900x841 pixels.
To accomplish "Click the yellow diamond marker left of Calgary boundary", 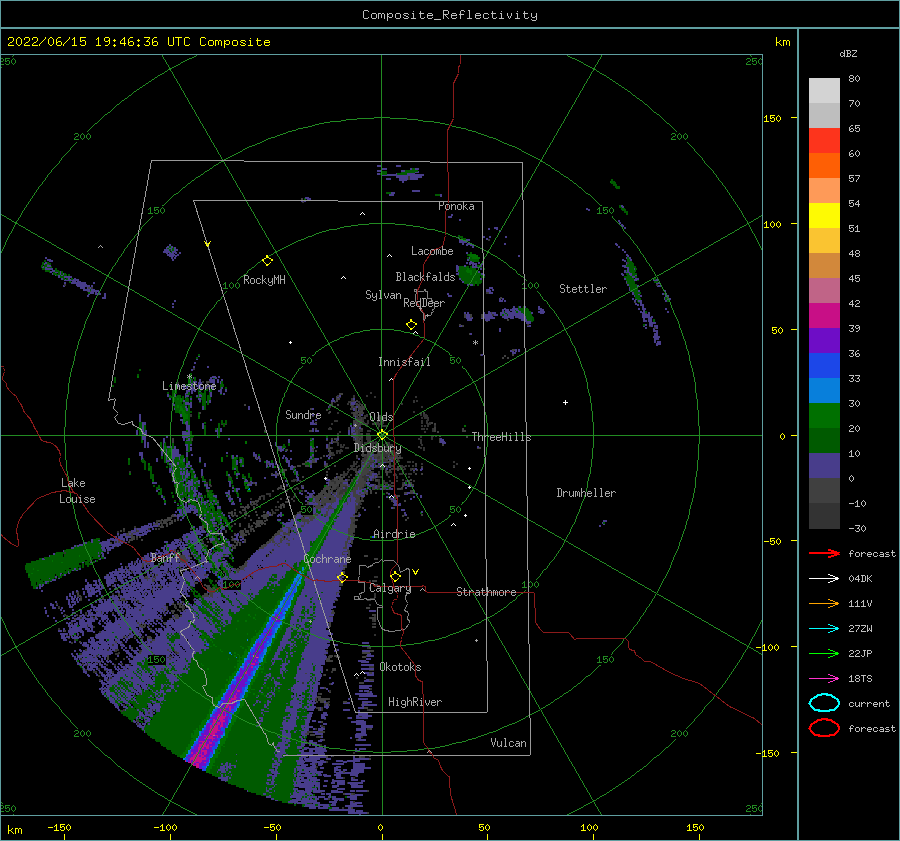I will pyautogui.click(x=342, y=577).
